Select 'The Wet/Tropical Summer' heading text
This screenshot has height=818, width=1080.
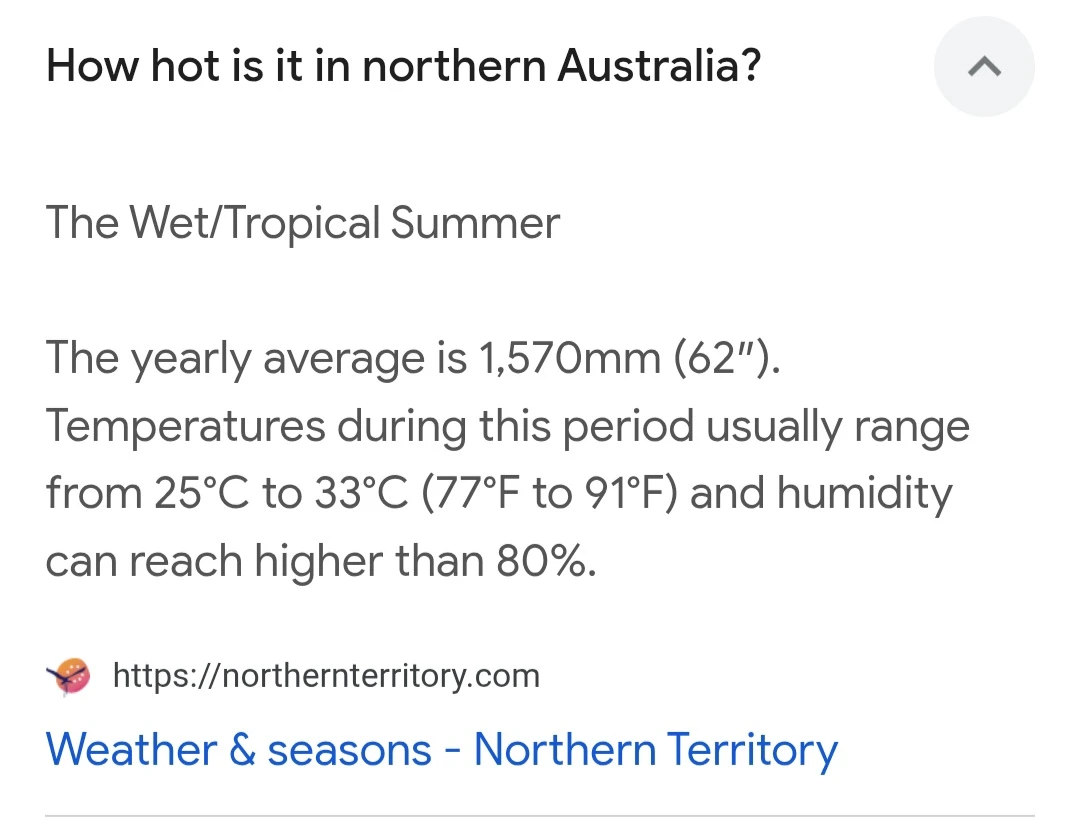pos(302,223)
